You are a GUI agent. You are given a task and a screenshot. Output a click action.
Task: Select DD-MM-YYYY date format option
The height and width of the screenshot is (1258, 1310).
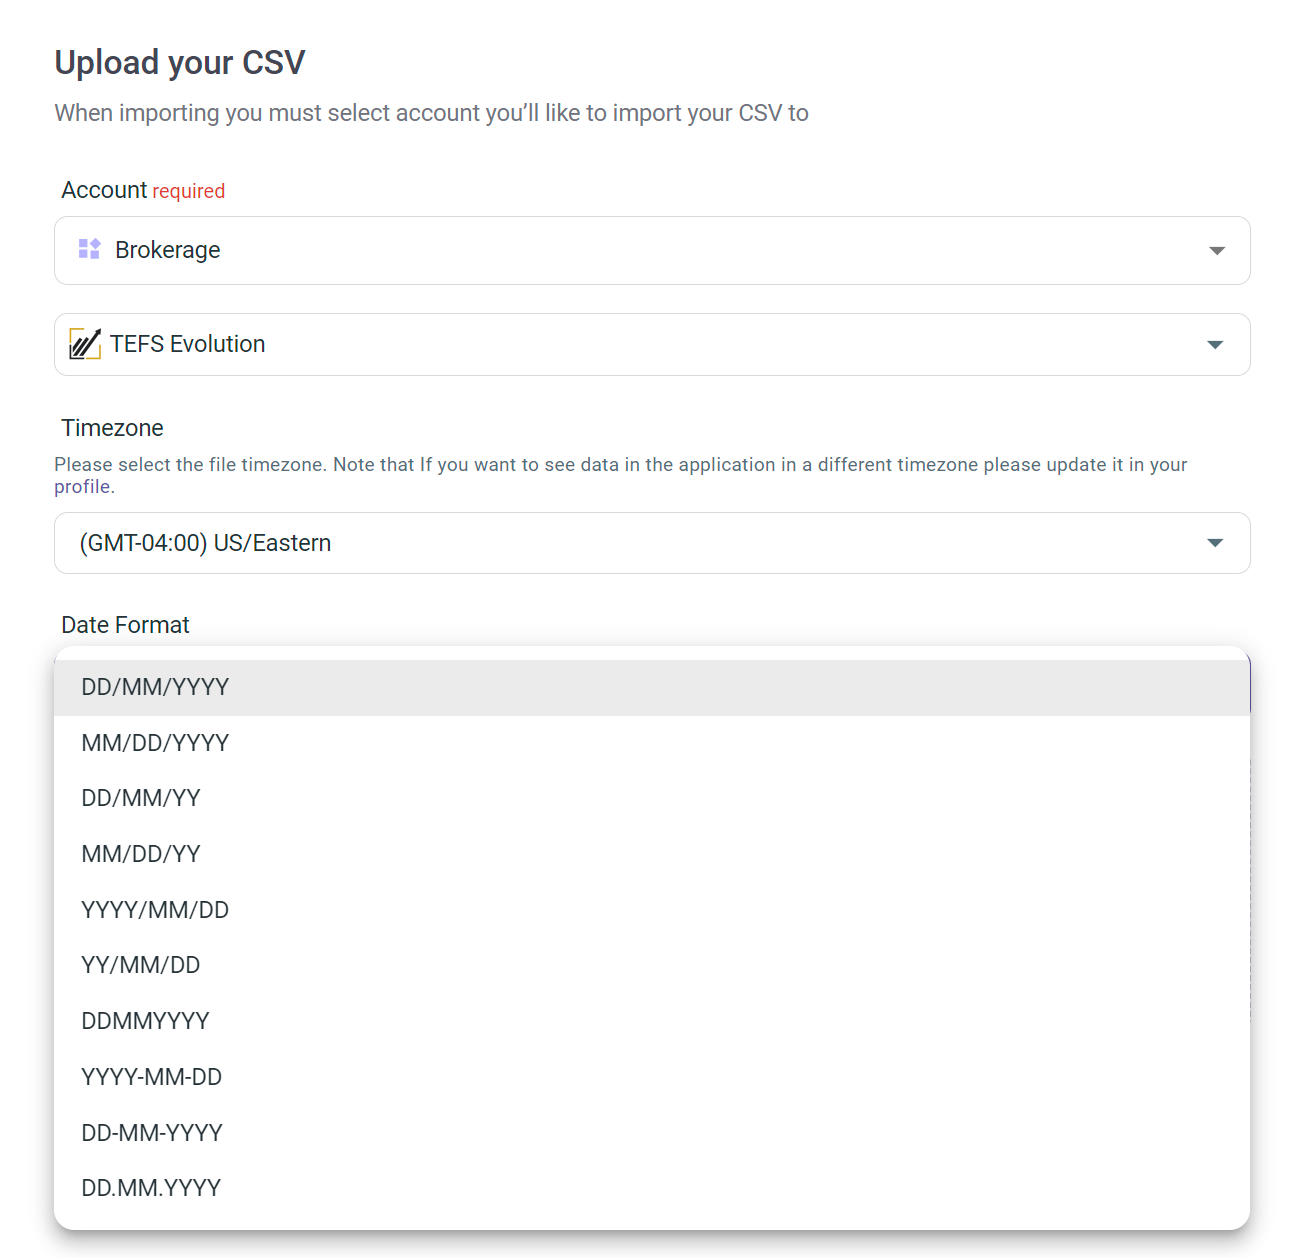pos(152,1133)
